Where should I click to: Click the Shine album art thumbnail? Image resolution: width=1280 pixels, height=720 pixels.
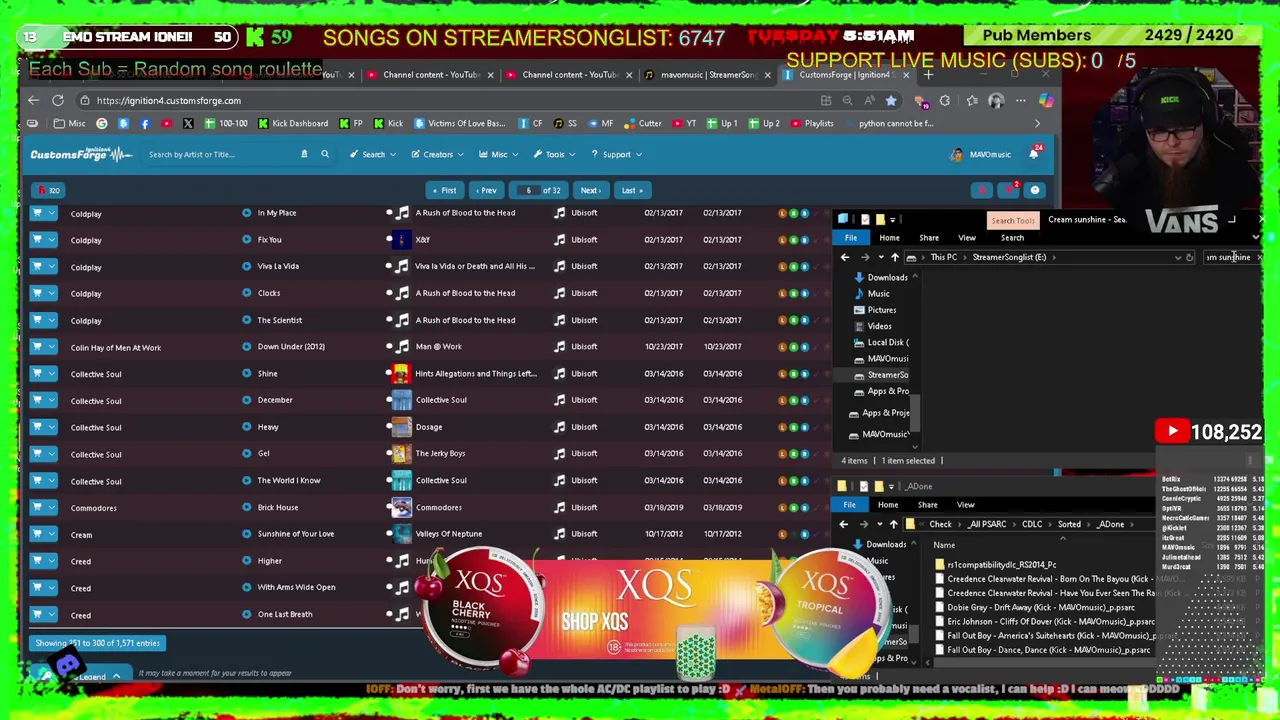(x=401, y=374)
